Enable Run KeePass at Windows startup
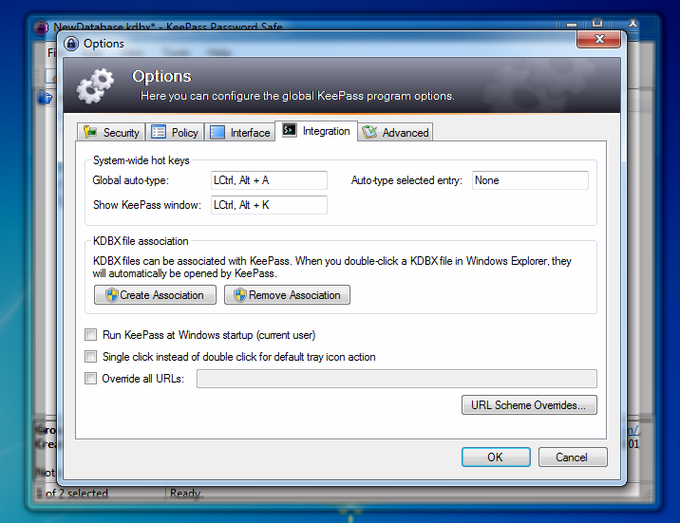680x523 pixels. pyautogui.click(x=91, y=335)
